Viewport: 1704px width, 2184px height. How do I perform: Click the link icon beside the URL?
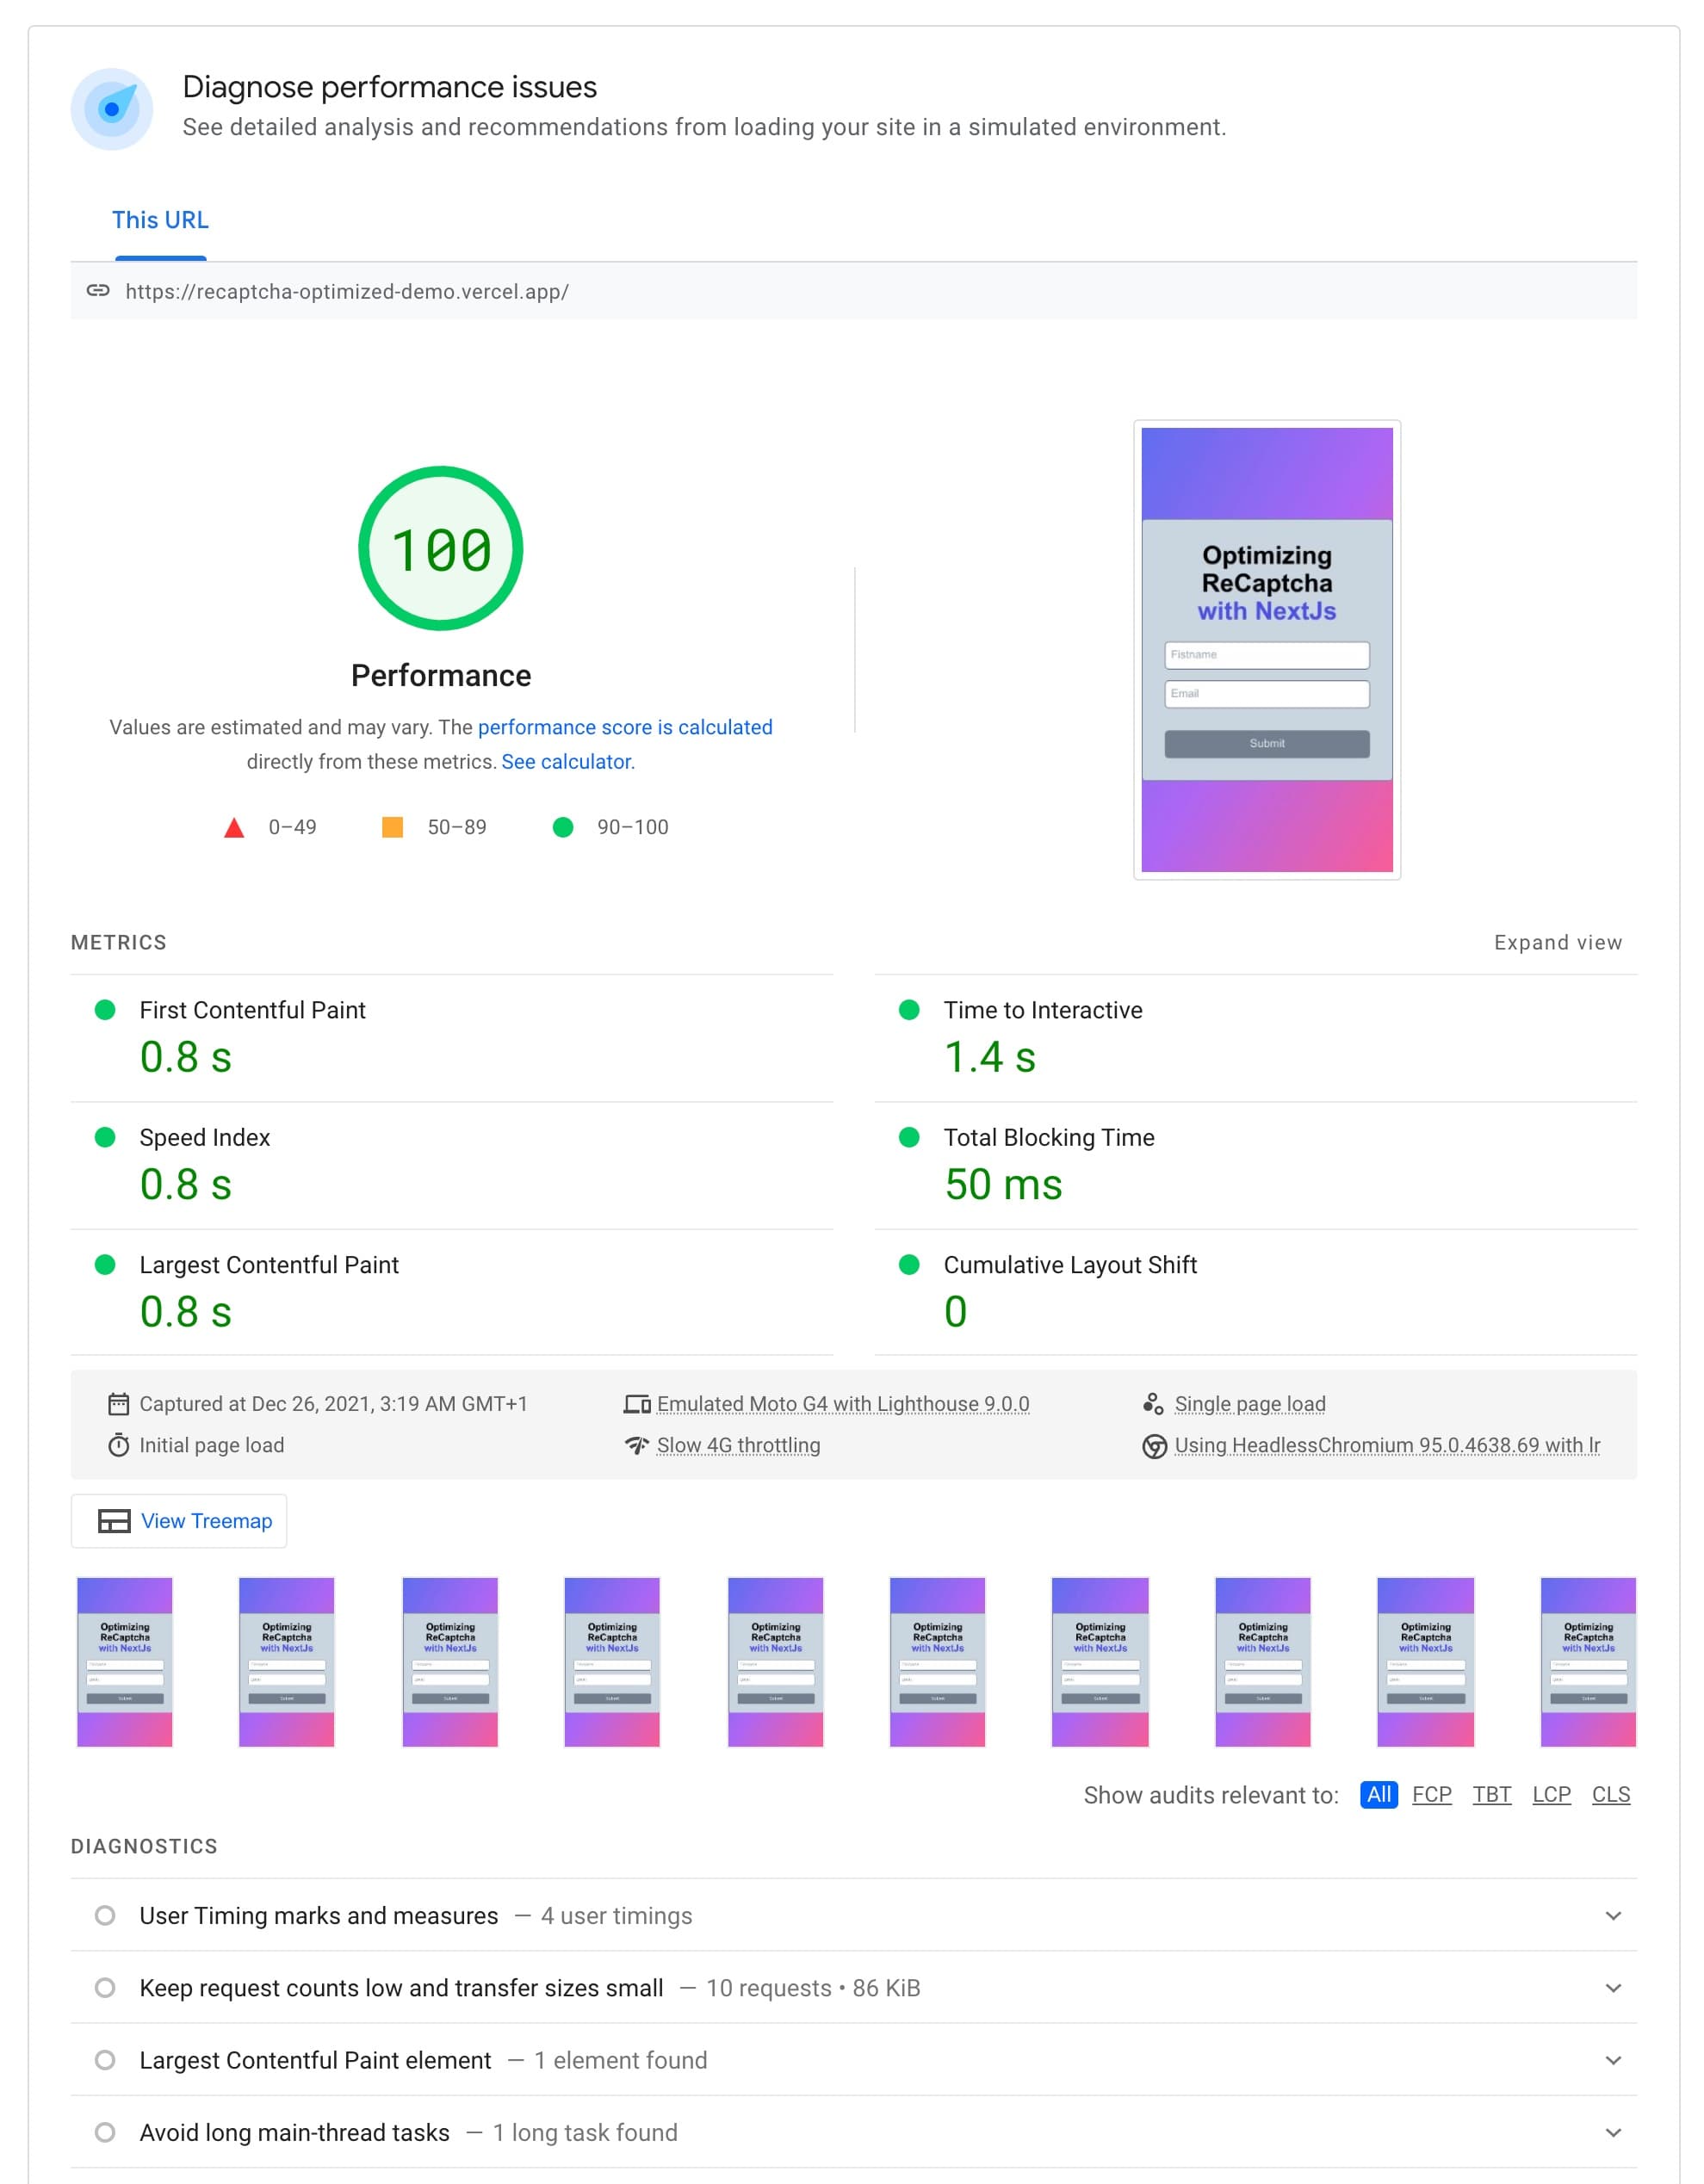point(99,293)
